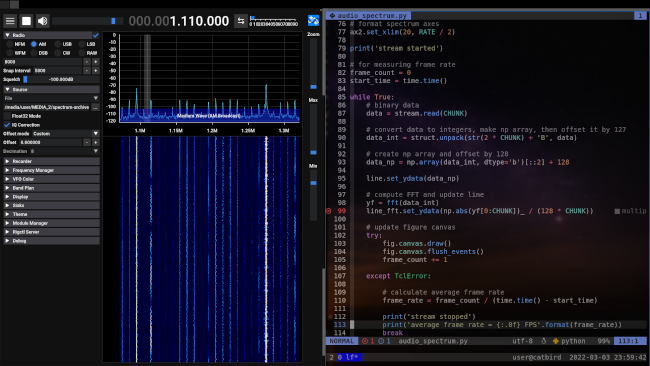Open the SDR++ hamburger menu
The height and width of the screenshot is (366, 650).
coord(10,21)
